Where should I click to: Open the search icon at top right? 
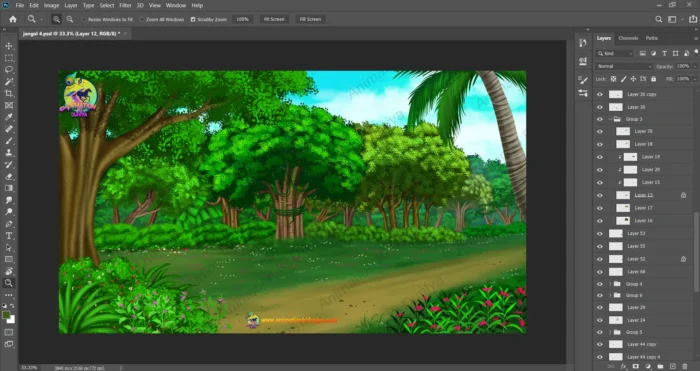658,19
